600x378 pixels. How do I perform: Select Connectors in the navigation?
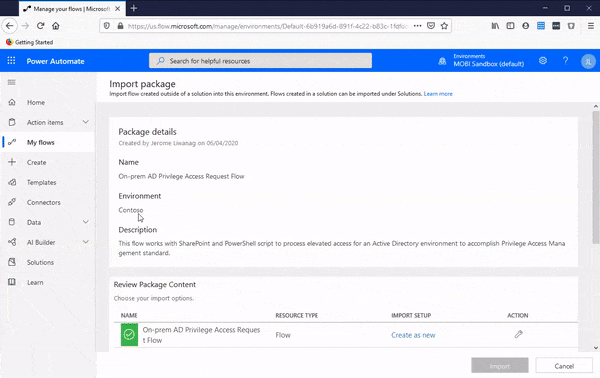(x=44, y=202)
